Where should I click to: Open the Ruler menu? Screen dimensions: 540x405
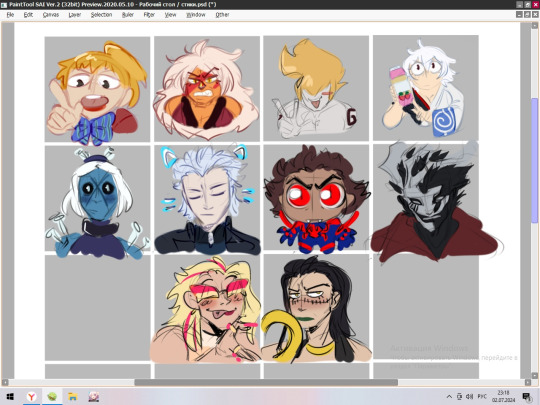click(x=128, y=14)
